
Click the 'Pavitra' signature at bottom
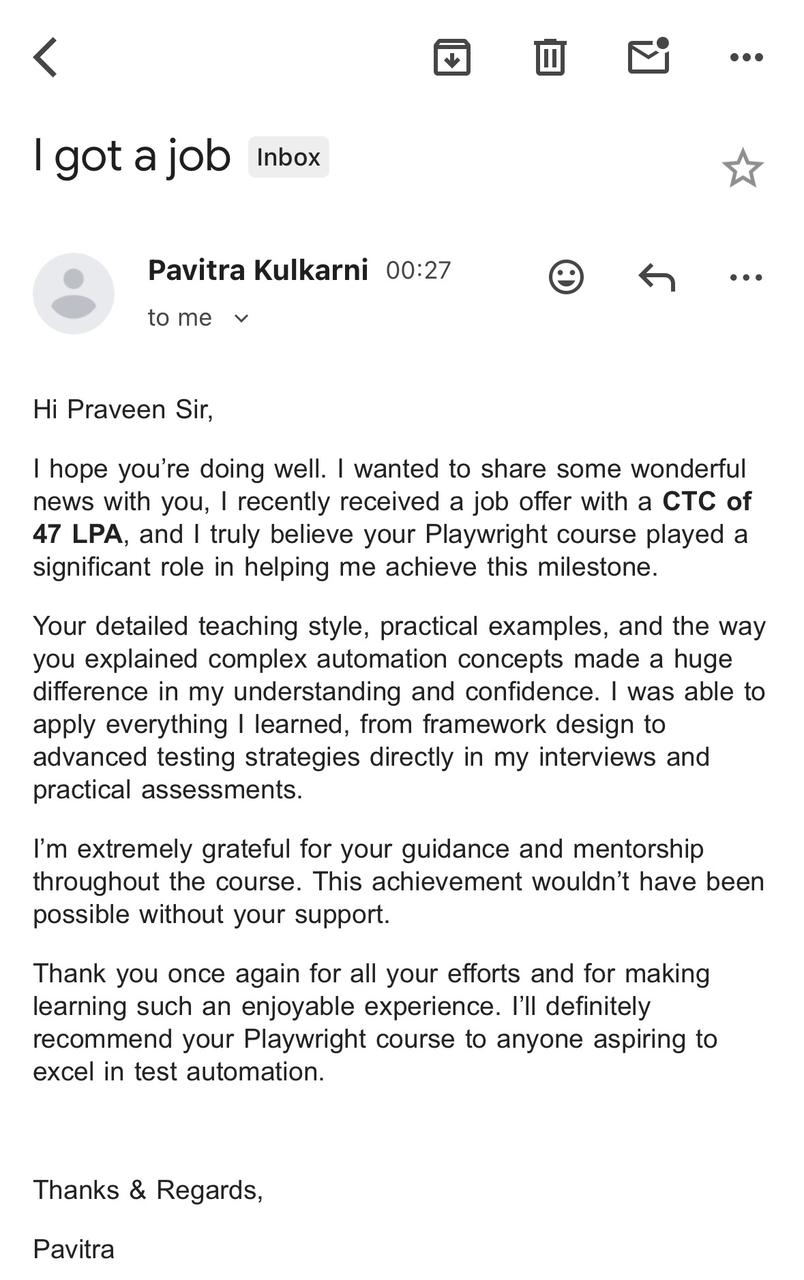74,1249
